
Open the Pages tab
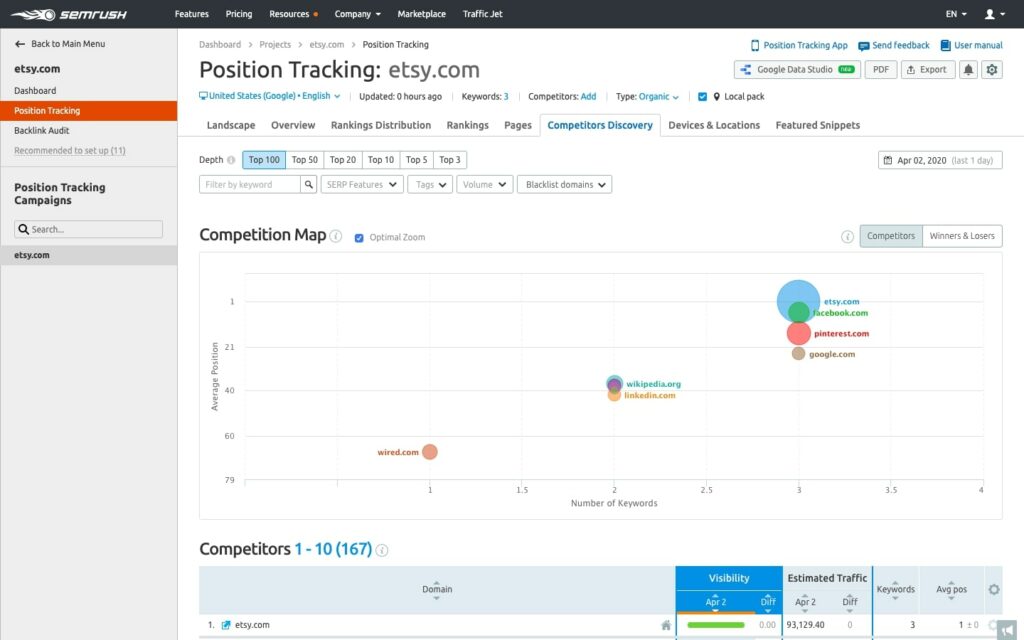click(x=518, y=125)
